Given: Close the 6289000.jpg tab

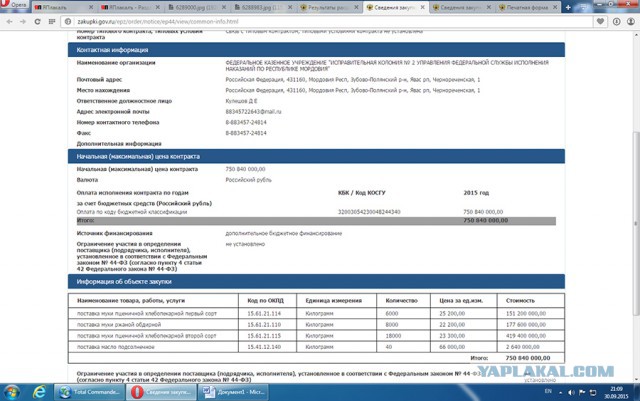Looking at the screenshot, I should (224, 7).
